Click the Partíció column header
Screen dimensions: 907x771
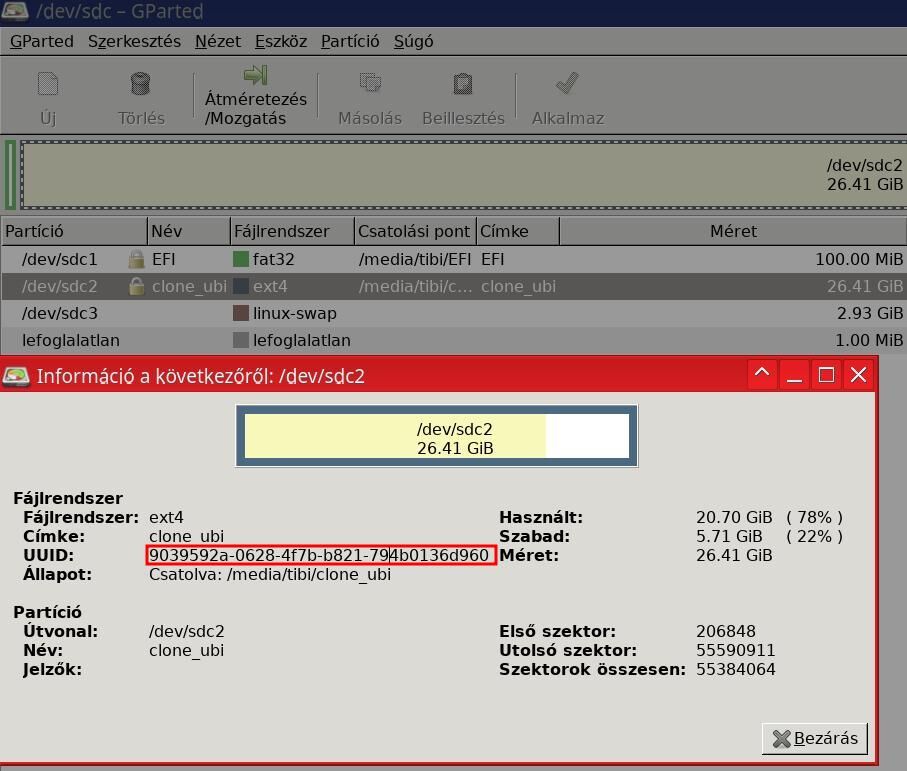click(x=74, y=231)
